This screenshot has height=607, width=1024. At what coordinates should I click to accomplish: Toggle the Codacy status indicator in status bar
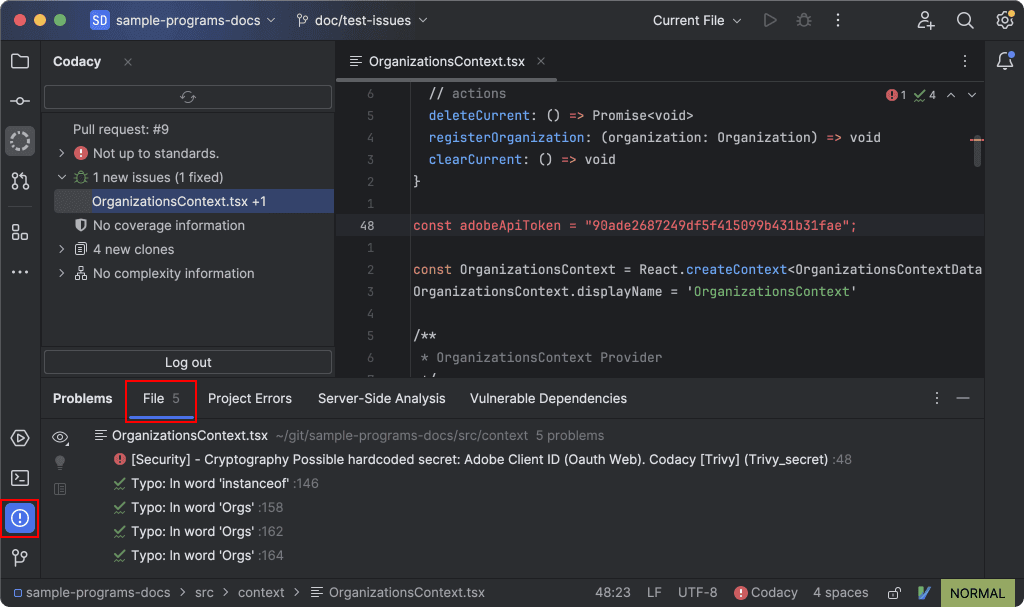765,592
